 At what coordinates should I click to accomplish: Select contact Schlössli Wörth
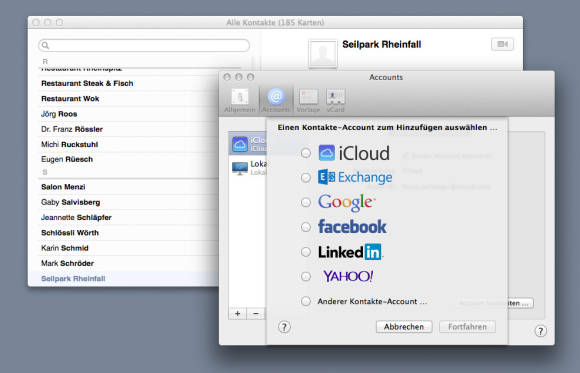(x=128, y=233)
